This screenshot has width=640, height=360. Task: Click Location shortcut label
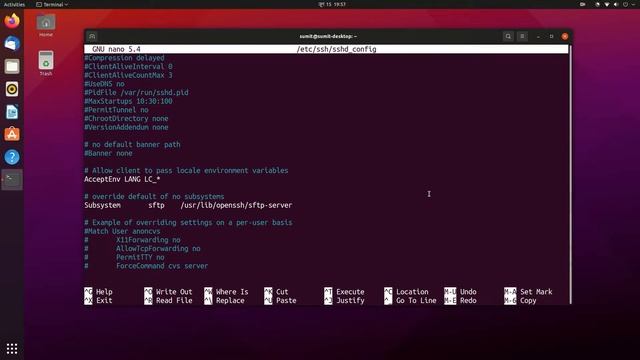[412, 292]
